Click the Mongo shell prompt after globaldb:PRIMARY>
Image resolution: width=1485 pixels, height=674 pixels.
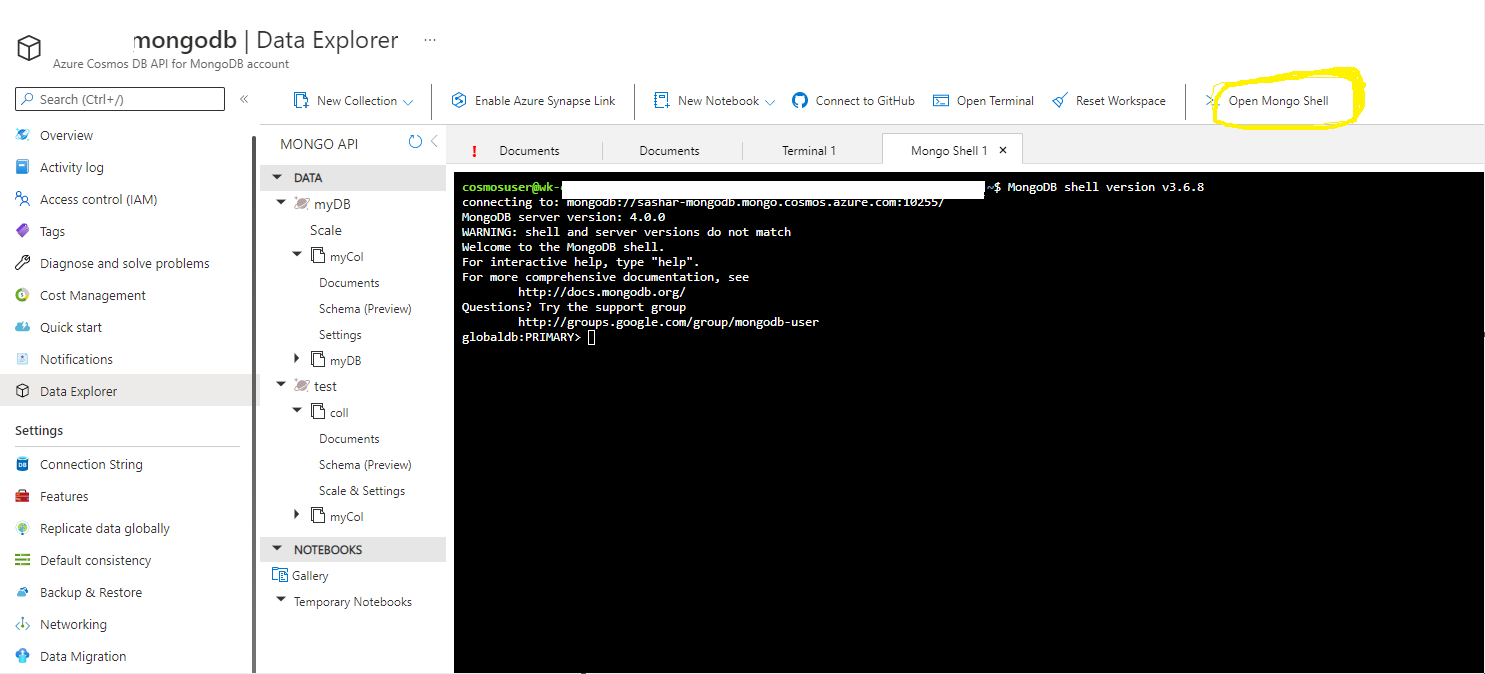click(591, 337)
